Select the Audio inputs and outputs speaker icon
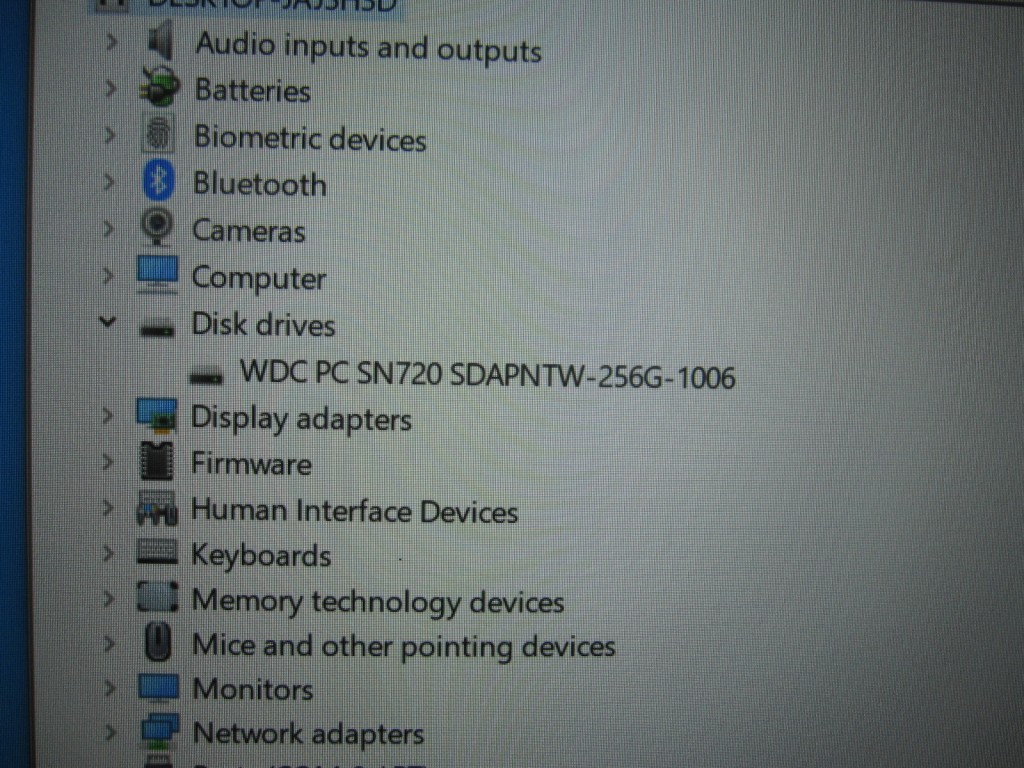This screenshot has height=768, width=1024. click(160, 42)
